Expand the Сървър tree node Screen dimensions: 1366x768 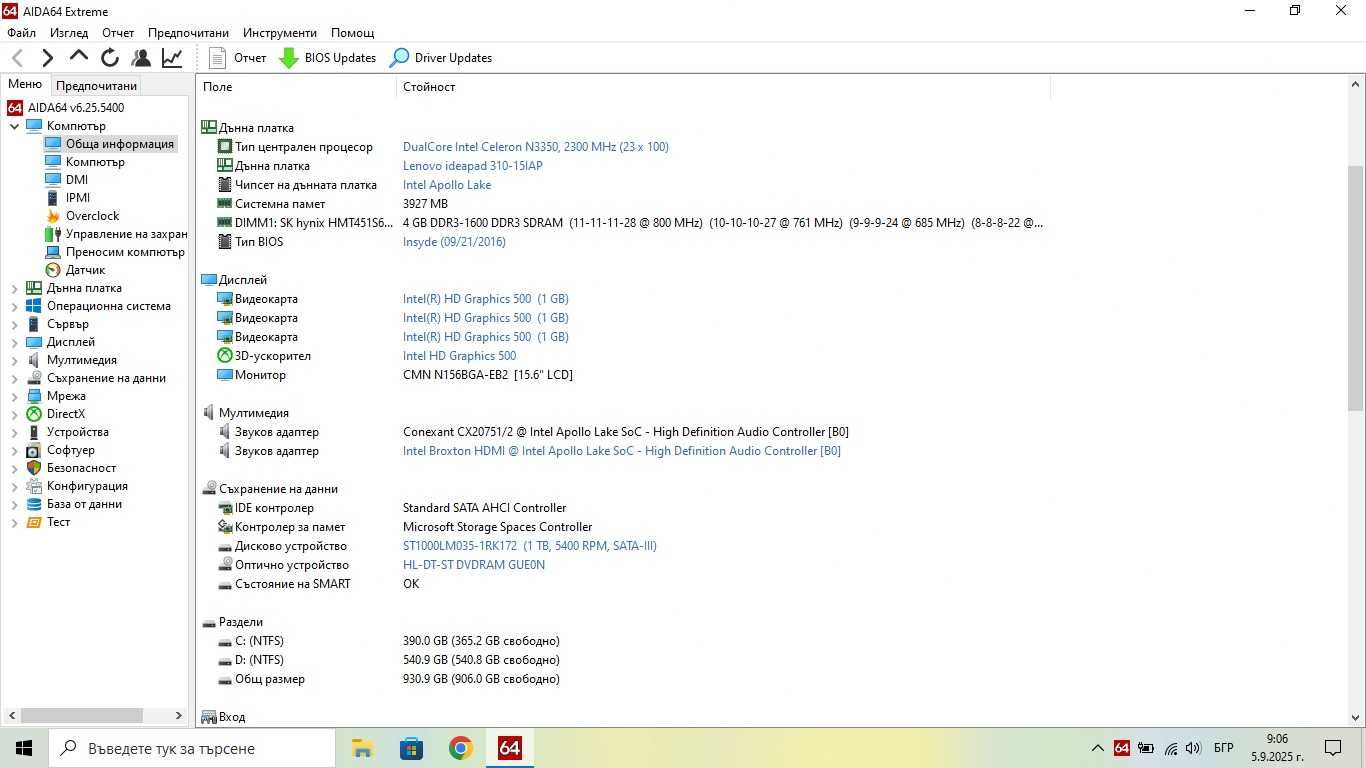tap(15, 324)
